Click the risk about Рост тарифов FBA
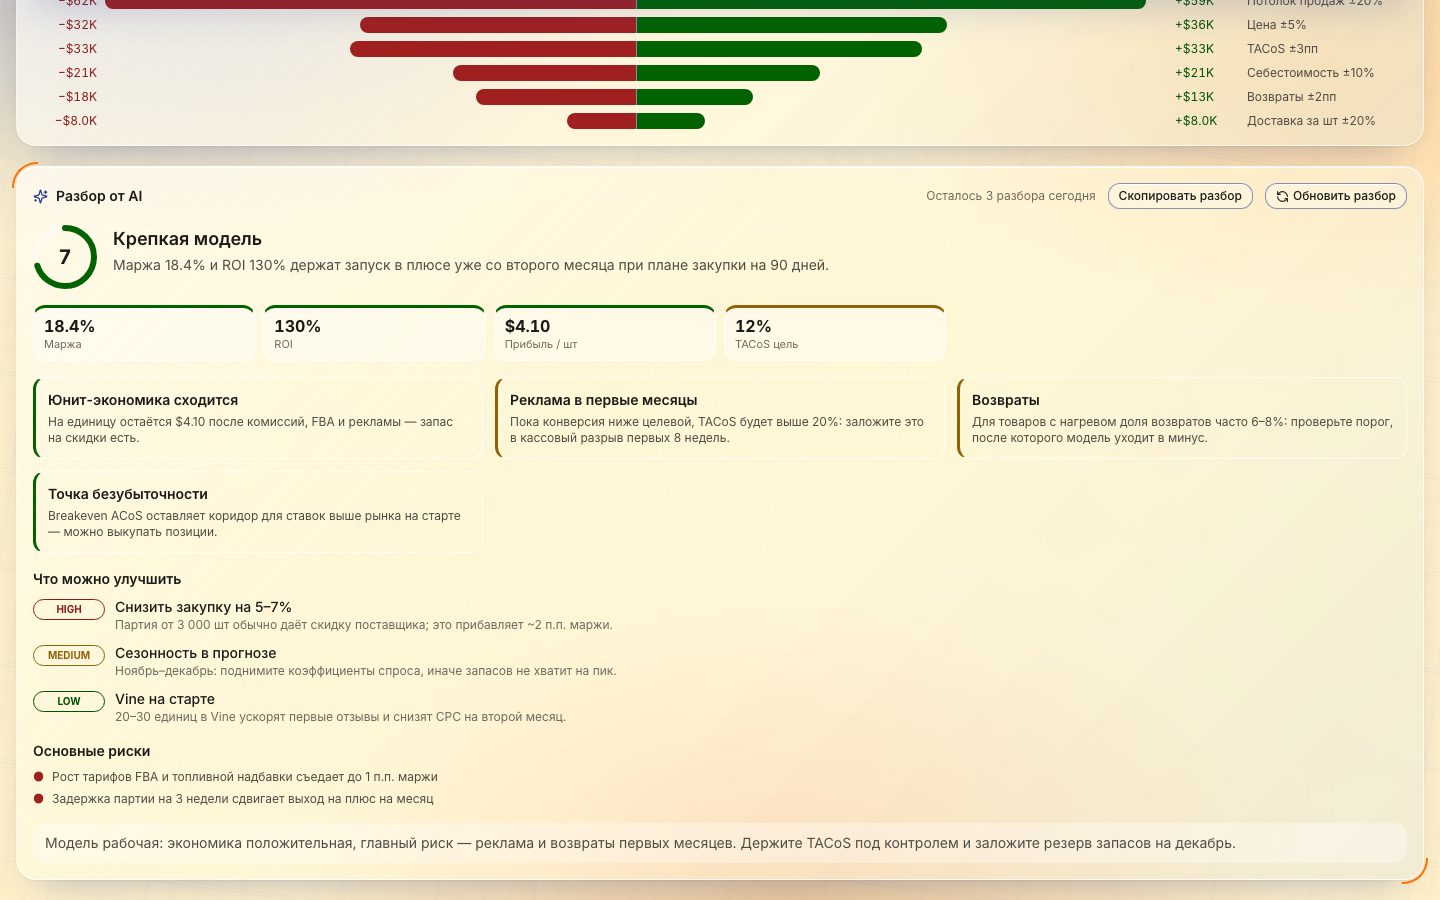The image size is (1440, 900). [x=245, y=777]
